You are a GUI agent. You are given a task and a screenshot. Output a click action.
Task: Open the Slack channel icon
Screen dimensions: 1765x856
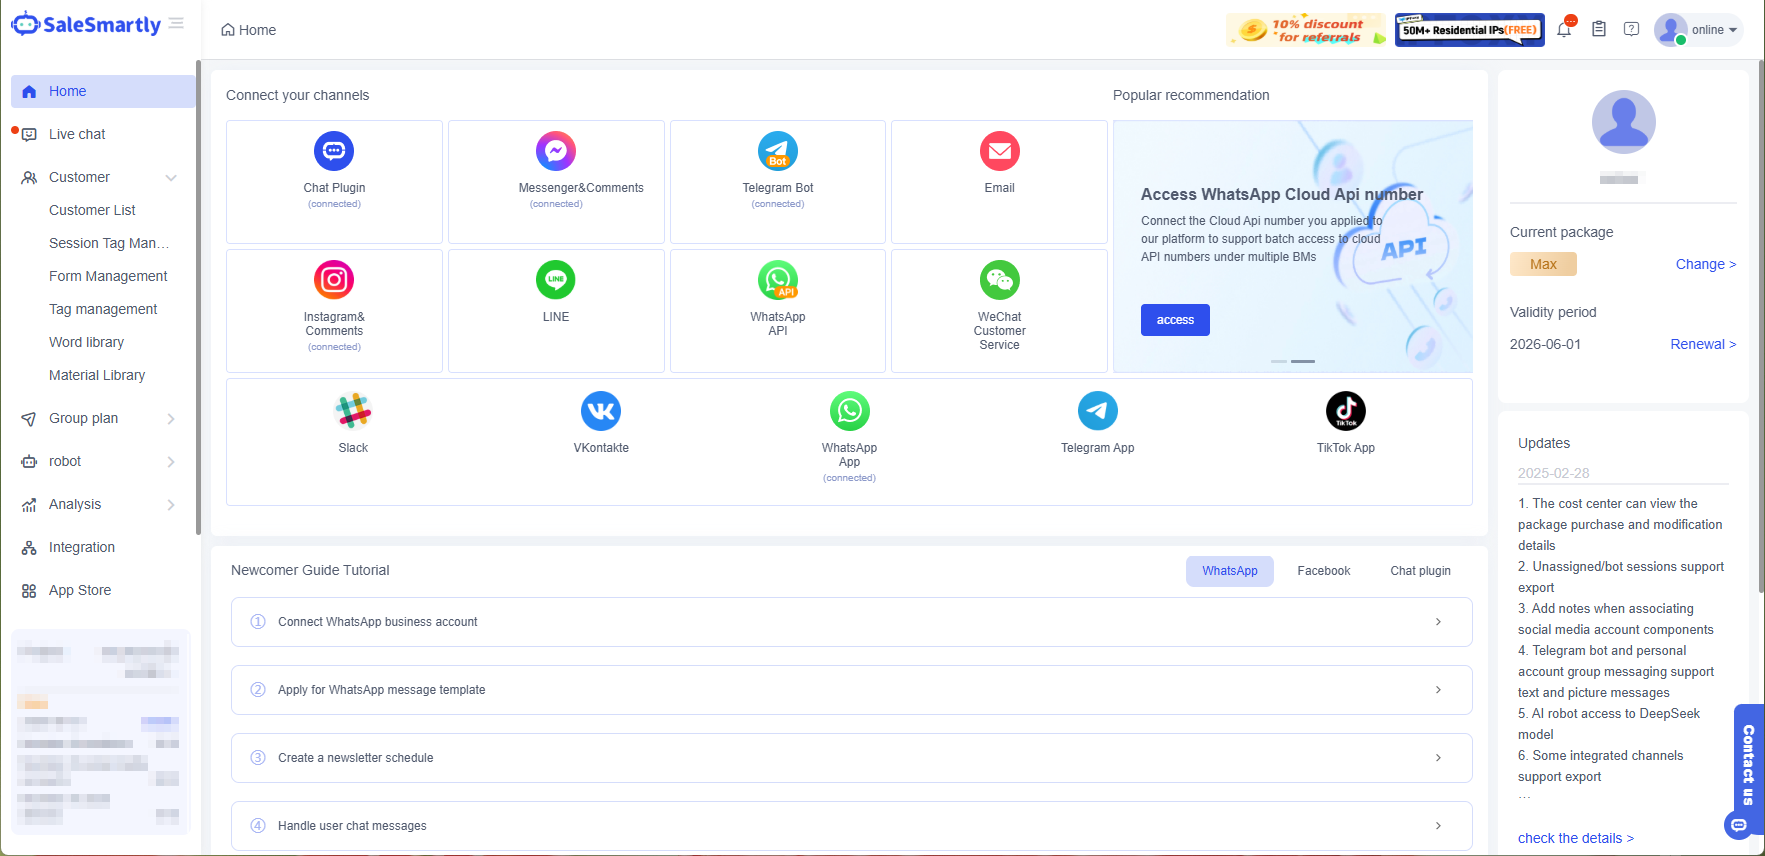(353, 411)
